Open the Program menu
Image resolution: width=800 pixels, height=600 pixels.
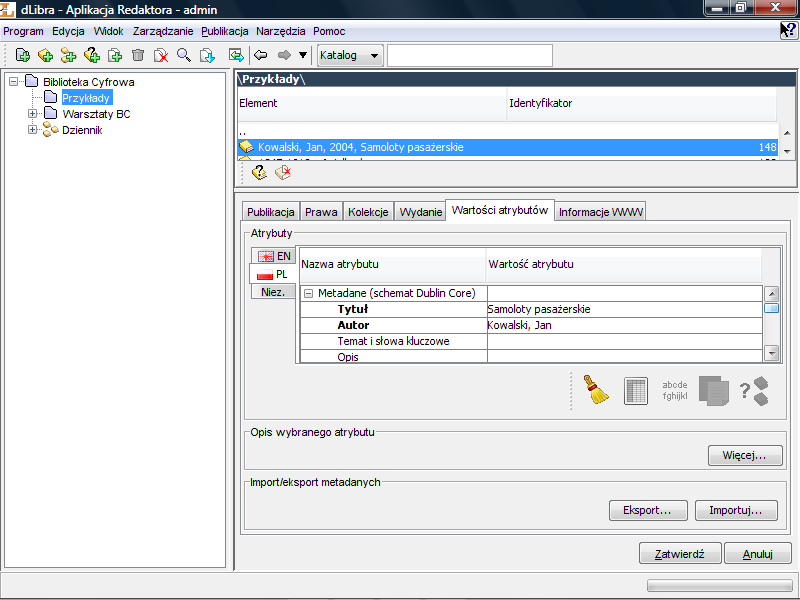tap(23, 31)
